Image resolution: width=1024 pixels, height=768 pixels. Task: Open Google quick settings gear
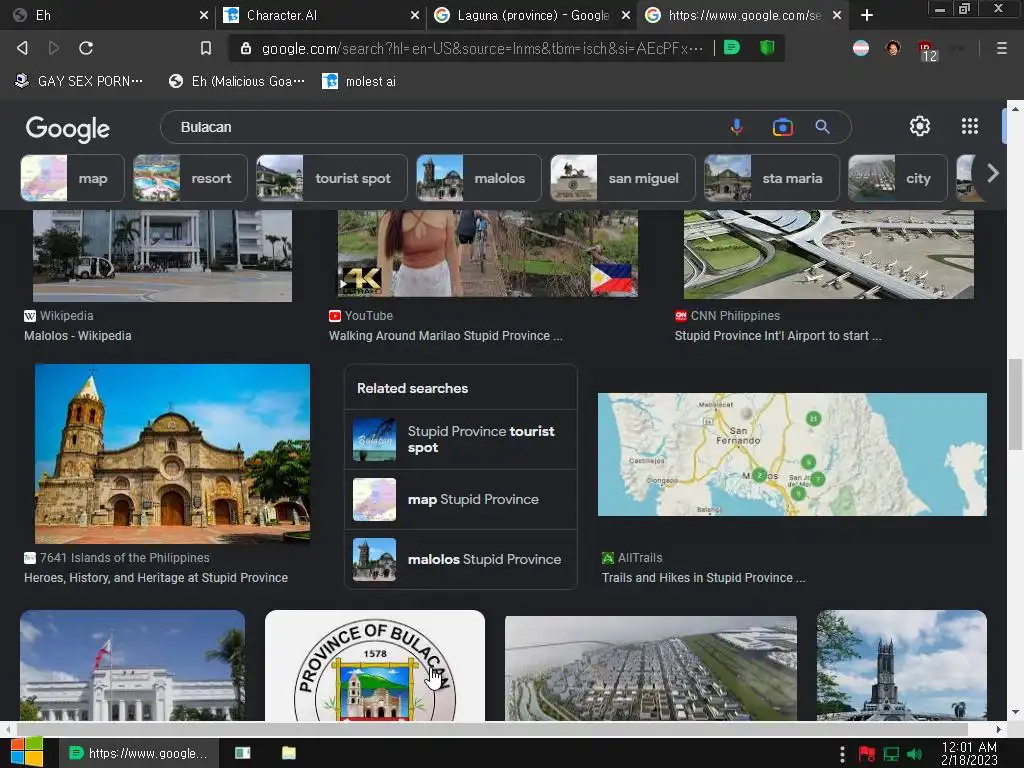pos(920,126)
